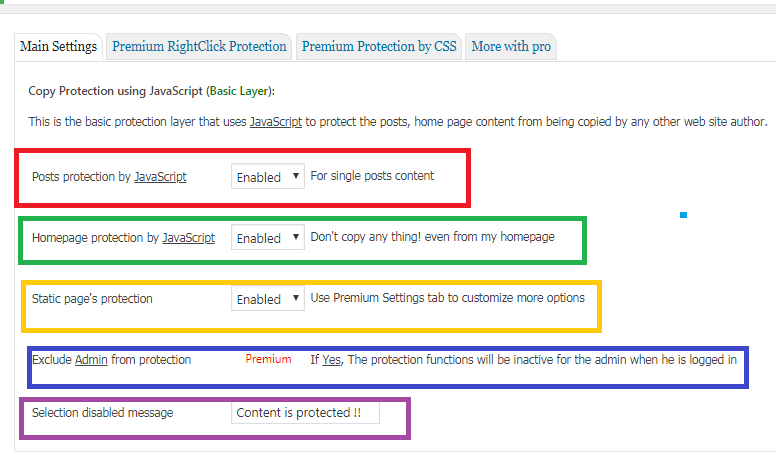
Task: Open the Posts protection Enabled dropdown
Action: pyautogui.click(x=267, y=177)
